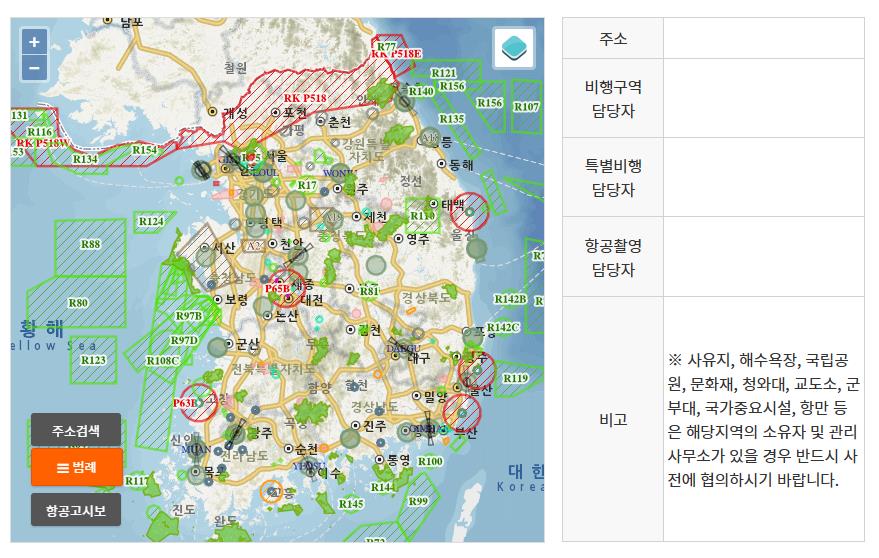Click the R124 zone label
879x558 pixels.
[150, 221]
